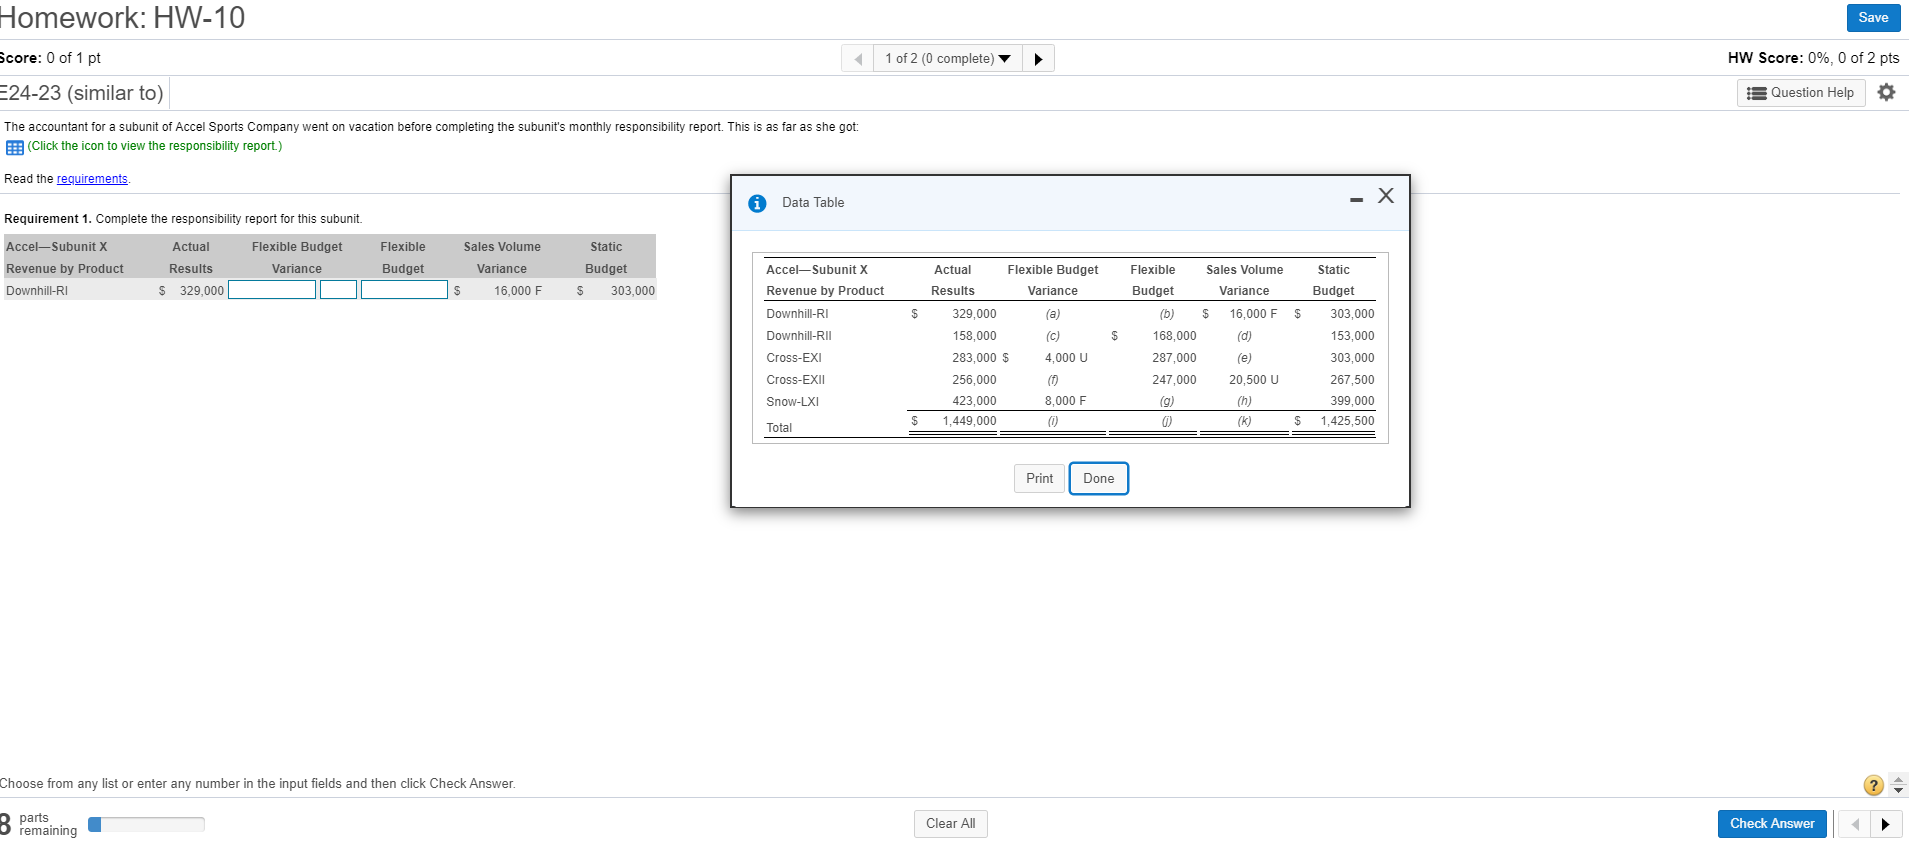Screen dimensions: 1913x847
Task: Close the Data Table dialog
Action: pyautogui.click(x=1385, y=196)
